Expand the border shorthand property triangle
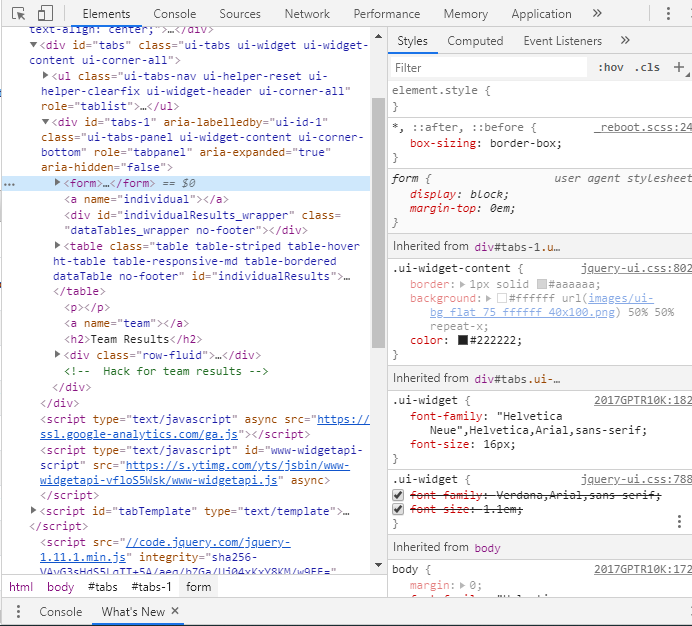Screen dimensions: 692x626 463,284
